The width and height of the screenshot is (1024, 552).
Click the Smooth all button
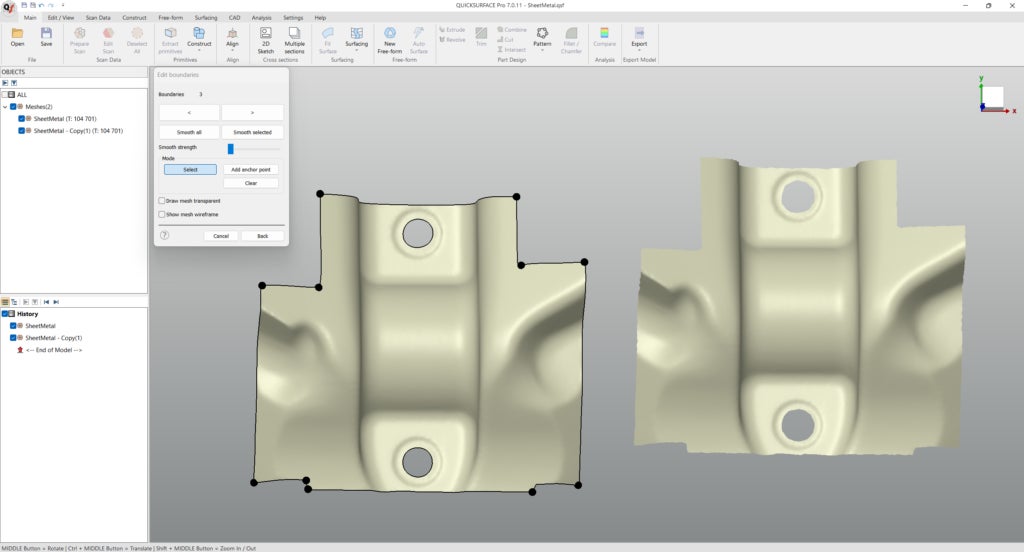189,132
